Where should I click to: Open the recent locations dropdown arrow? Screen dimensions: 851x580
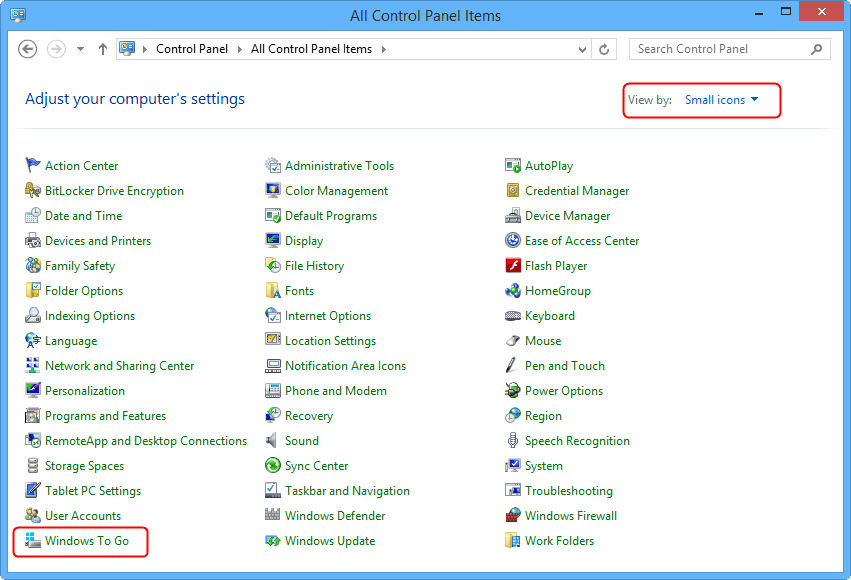click(80, 49)
